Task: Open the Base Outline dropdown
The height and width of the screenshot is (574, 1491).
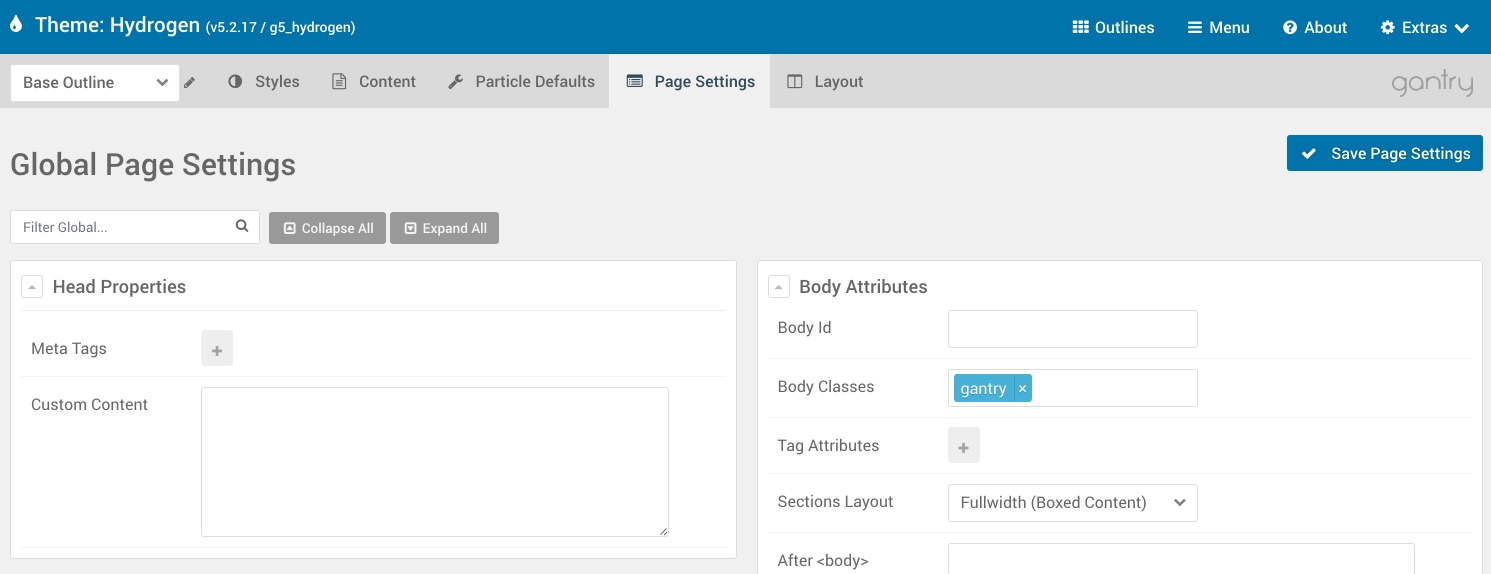Action: (x=95, y=83)
